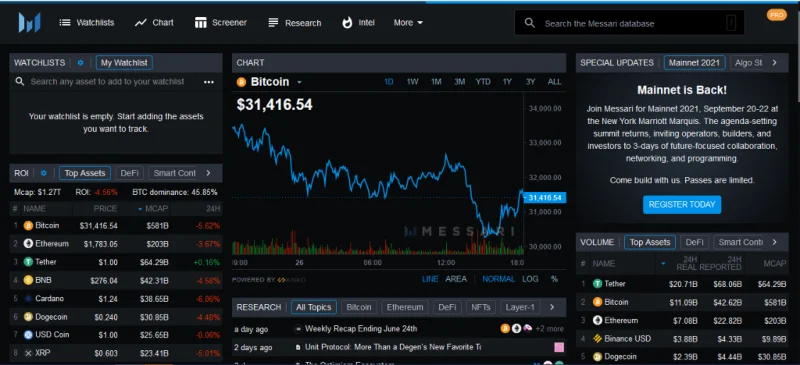Set chart range to 3M
This screenshot has height=365, width=800.
pyautogui.click(x=459, y=82)
